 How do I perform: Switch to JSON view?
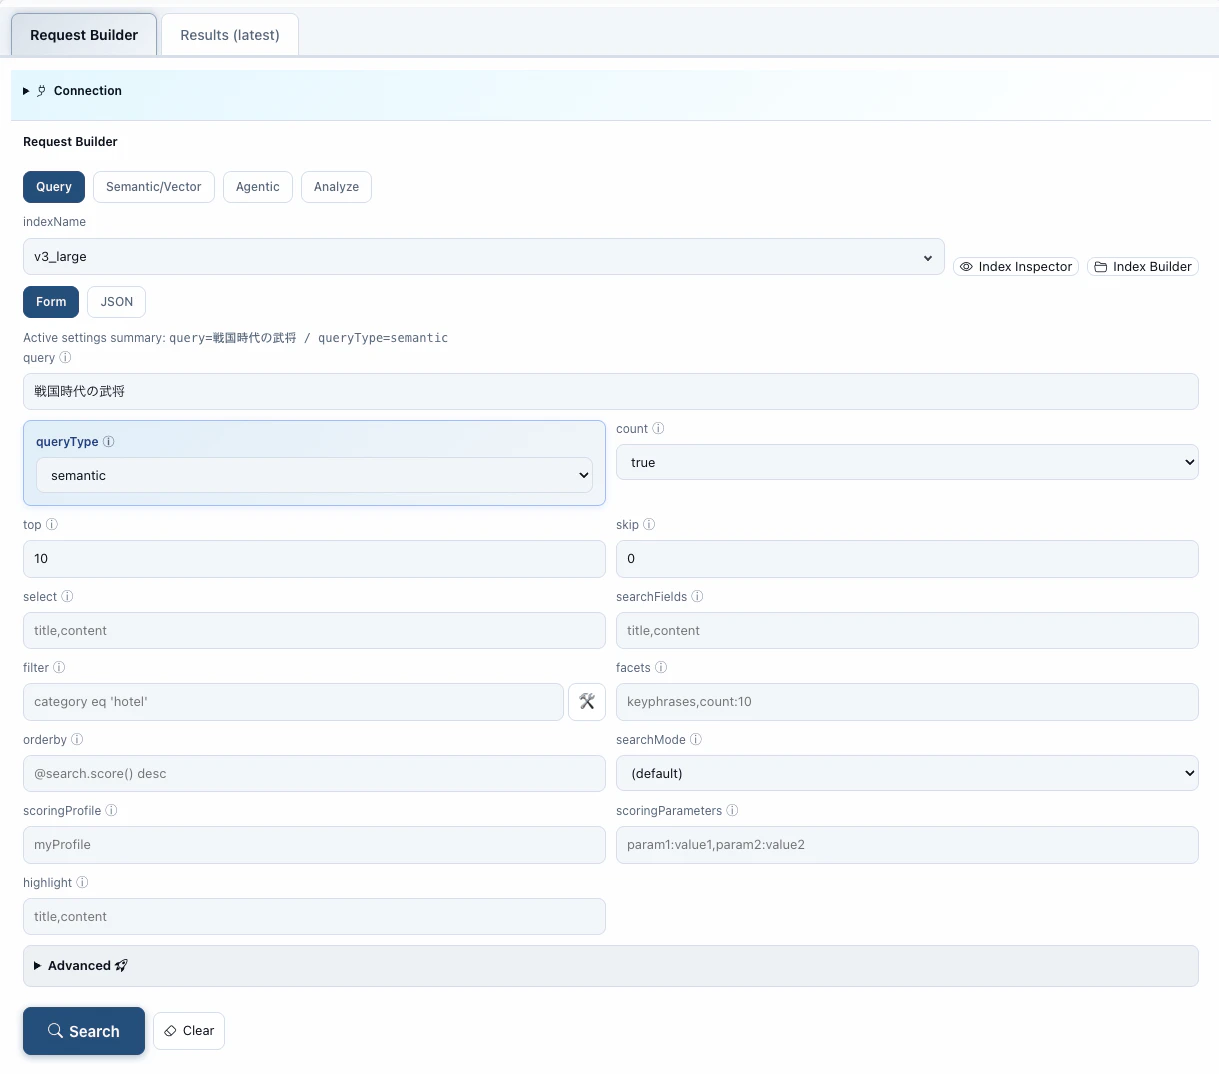tap(117, 302)
